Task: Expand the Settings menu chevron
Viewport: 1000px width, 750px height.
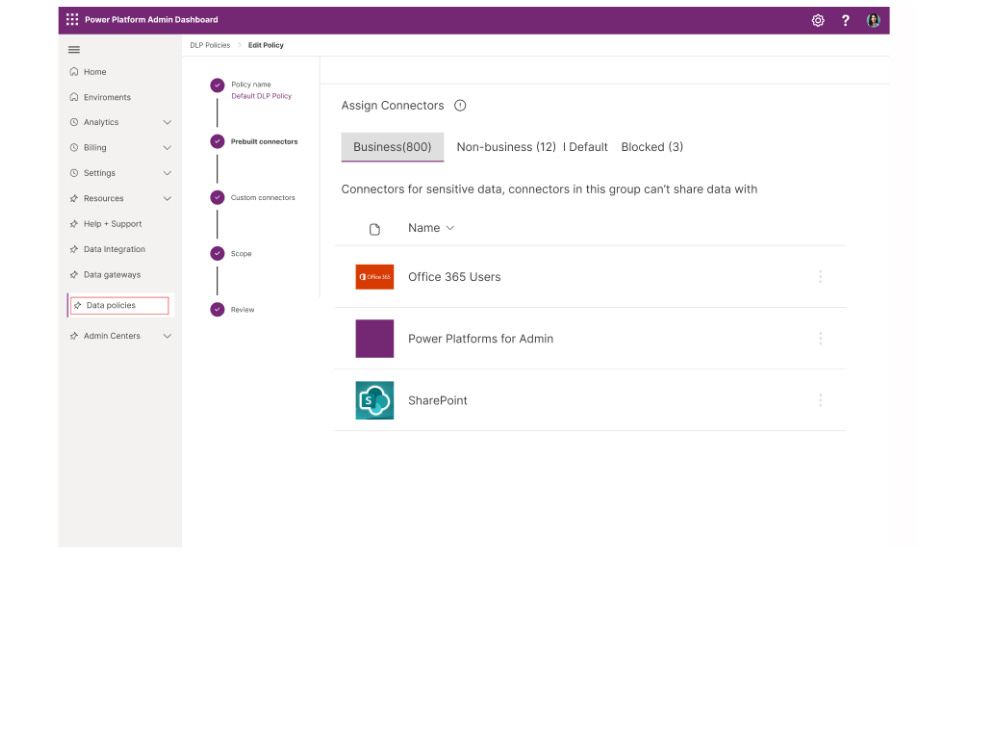Action: [x=167, y=173]
